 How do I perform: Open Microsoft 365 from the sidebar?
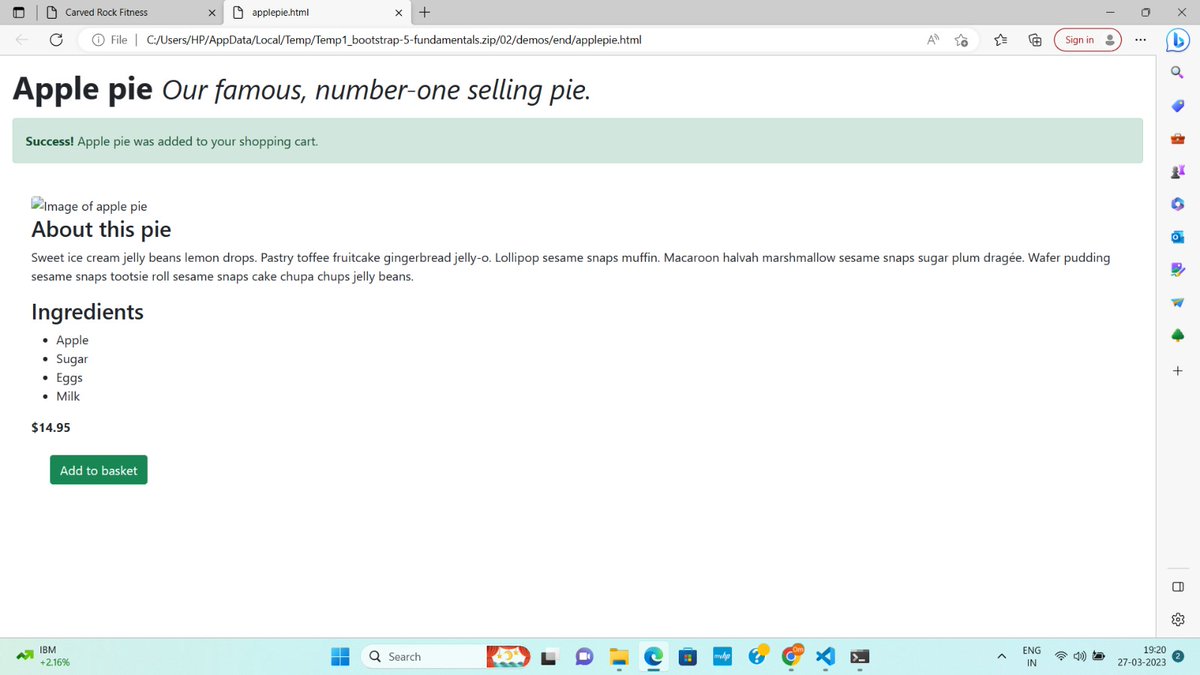click(x=1177, y=205)
